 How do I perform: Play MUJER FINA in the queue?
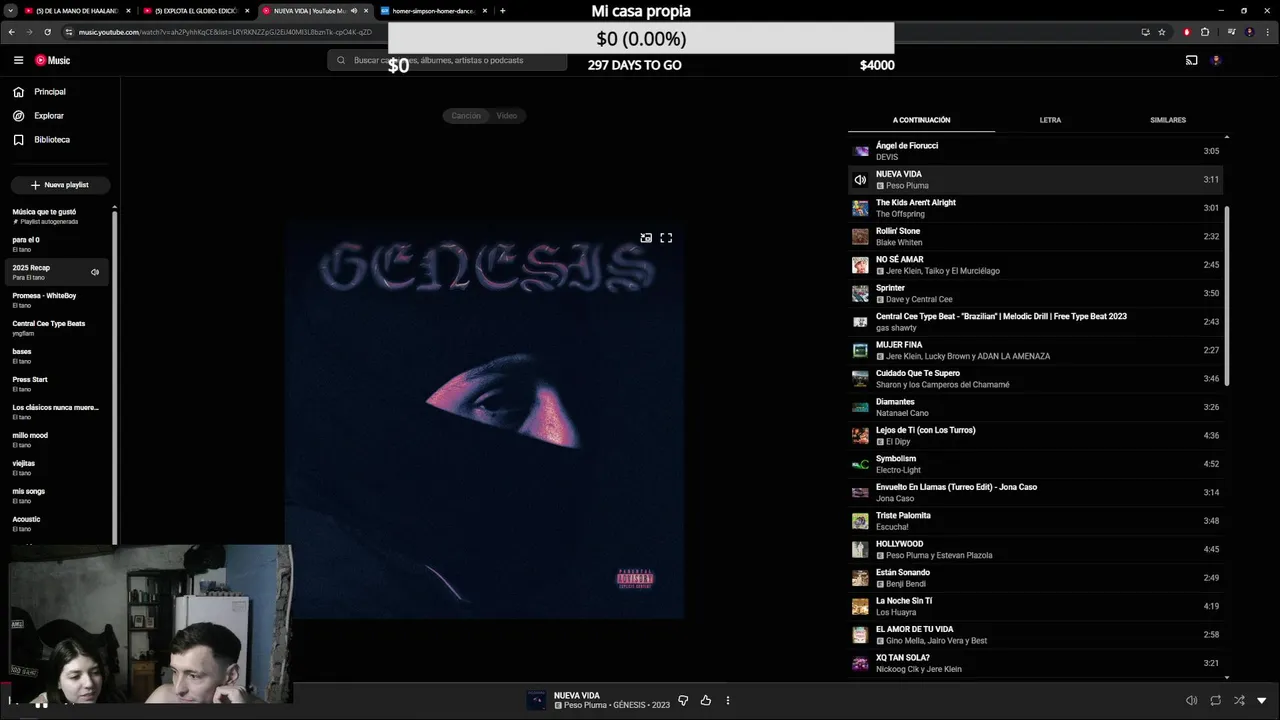pos(1035,350)
